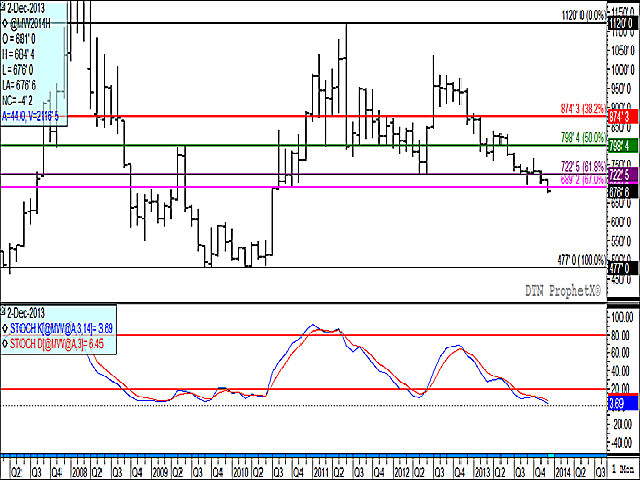
Task: Click the 100.00 stochastic axis label
Action: [x=623, y=317]
